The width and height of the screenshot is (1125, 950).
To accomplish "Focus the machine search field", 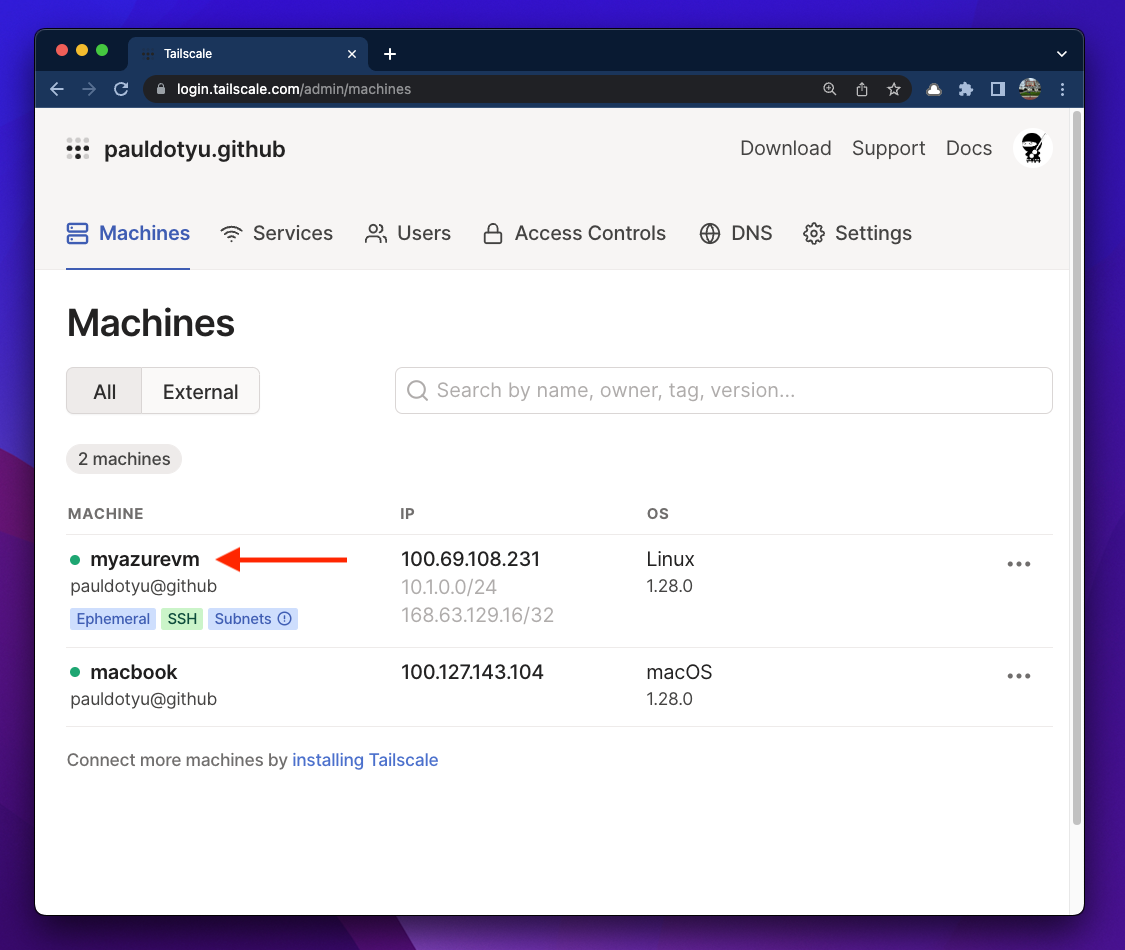I will pyautogui.click(x=724, y=391).
